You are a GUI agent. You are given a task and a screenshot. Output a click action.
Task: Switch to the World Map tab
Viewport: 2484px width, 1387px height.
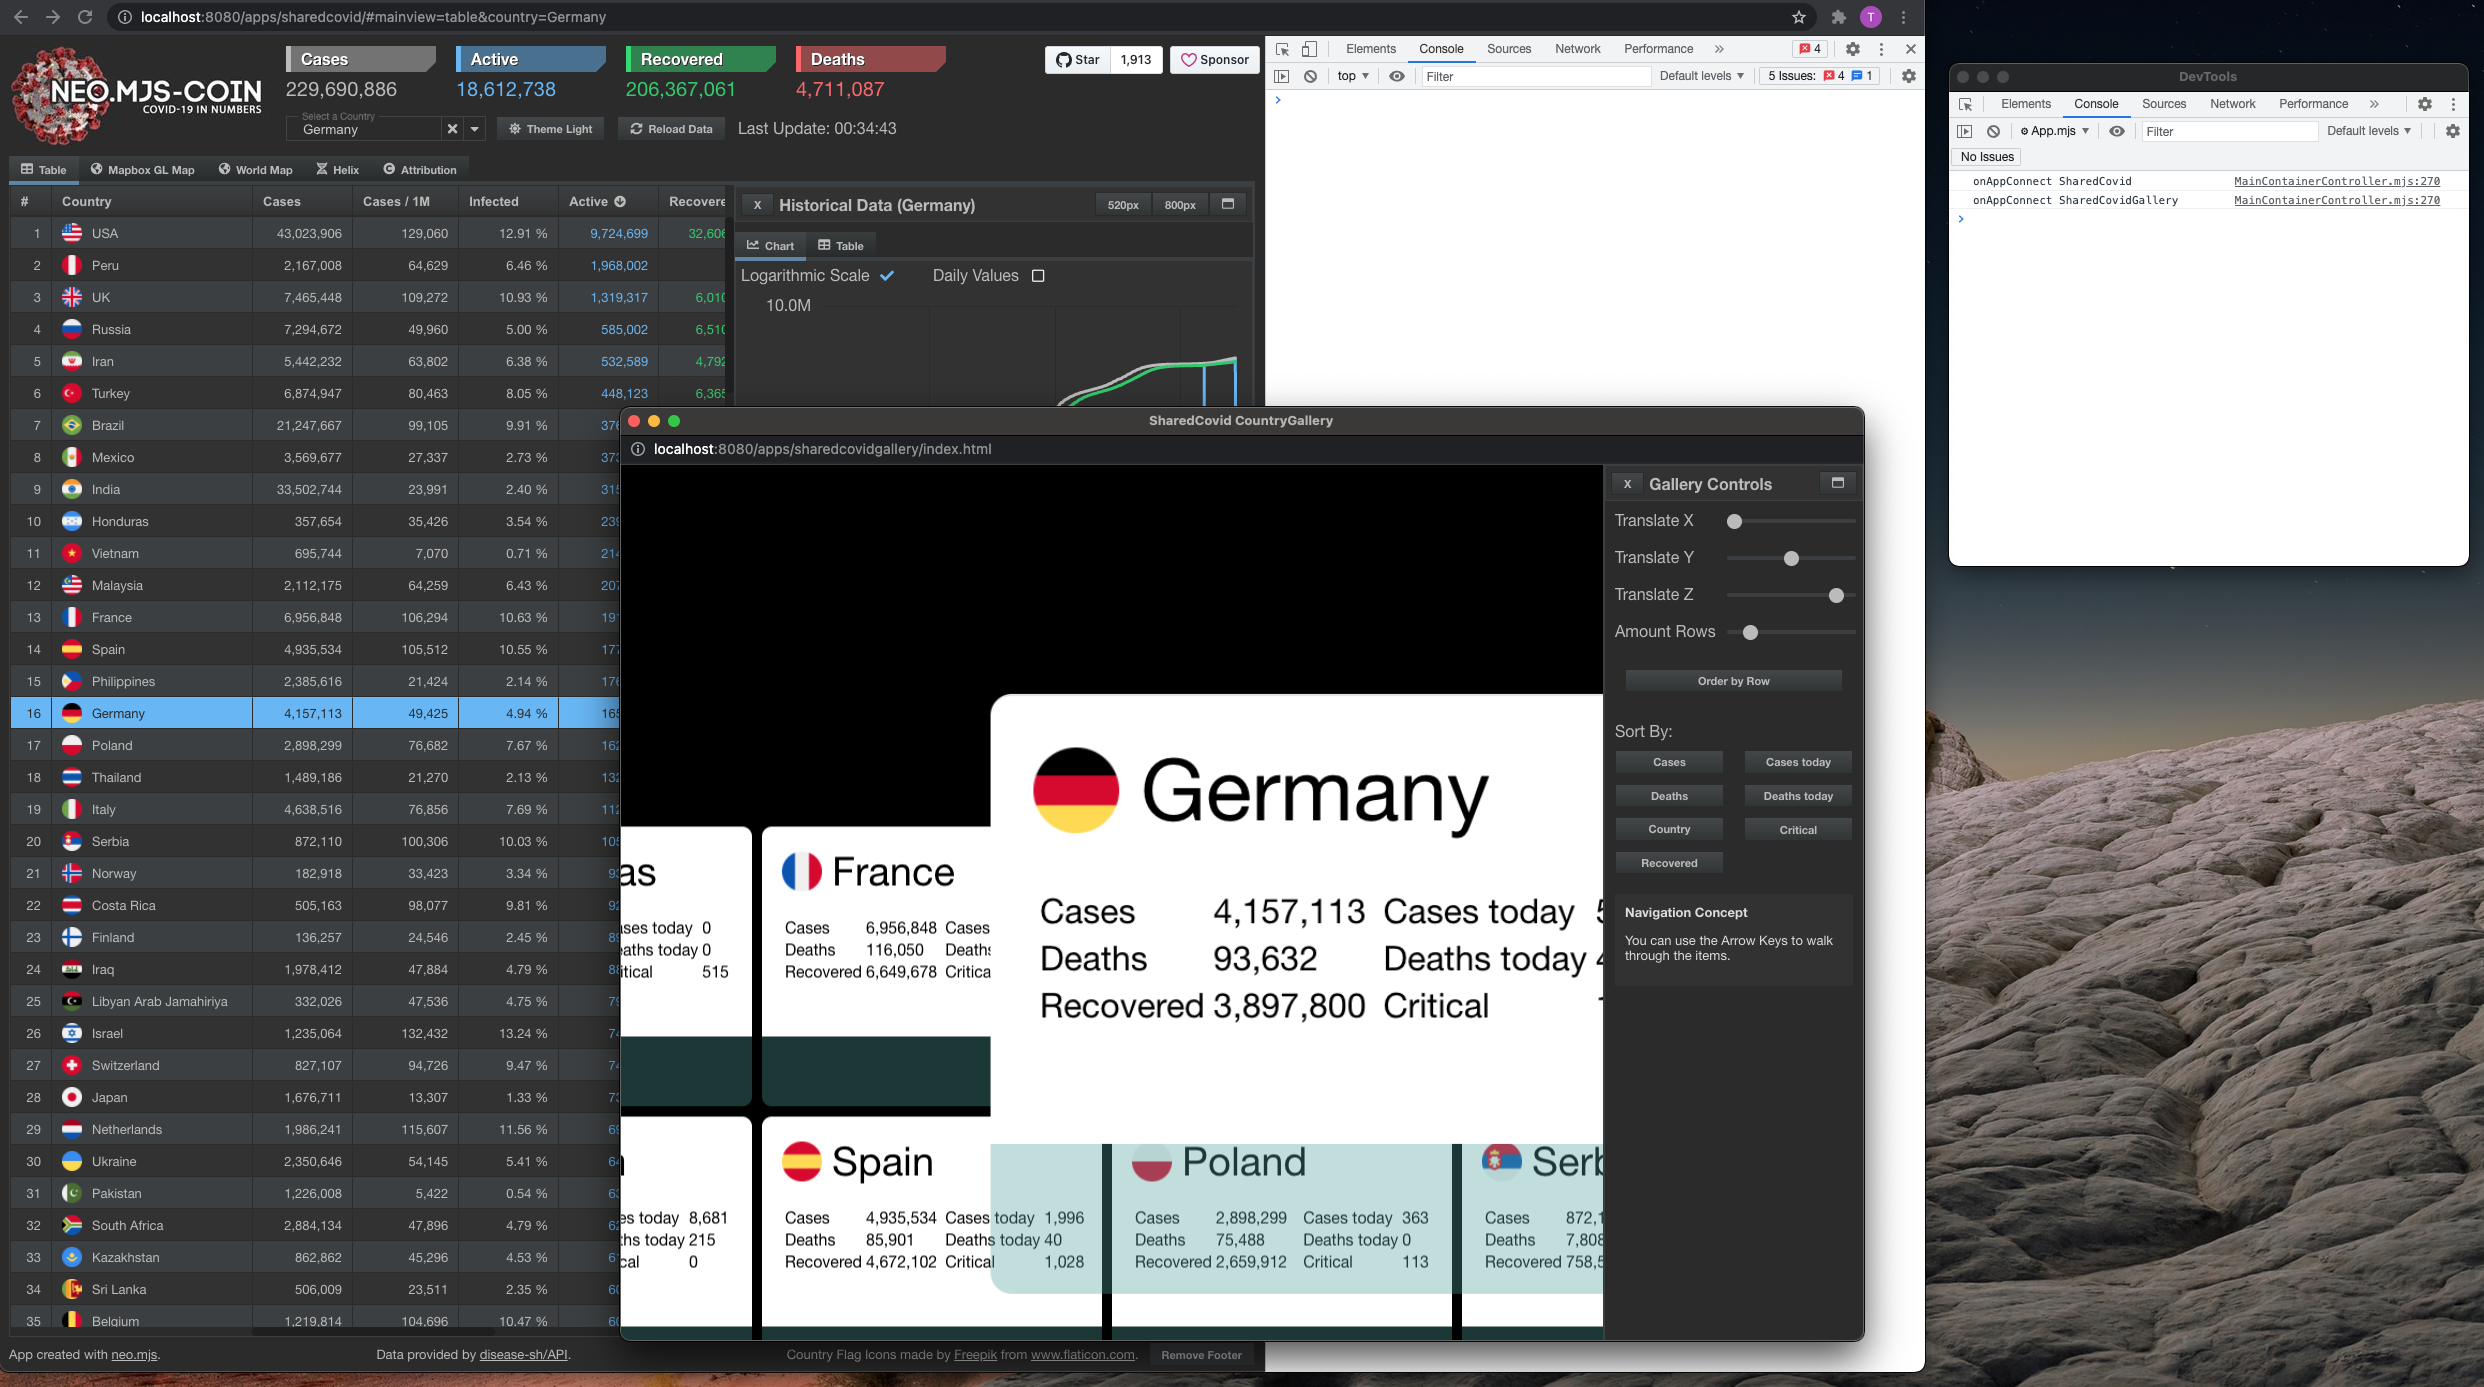[256, 169]
